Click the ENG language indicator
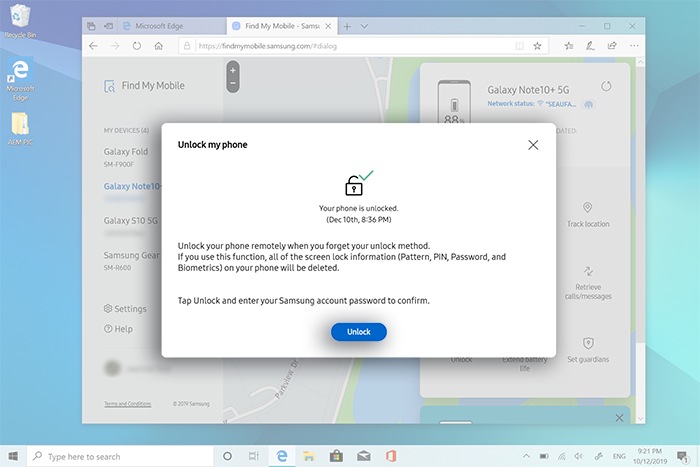 619,456
